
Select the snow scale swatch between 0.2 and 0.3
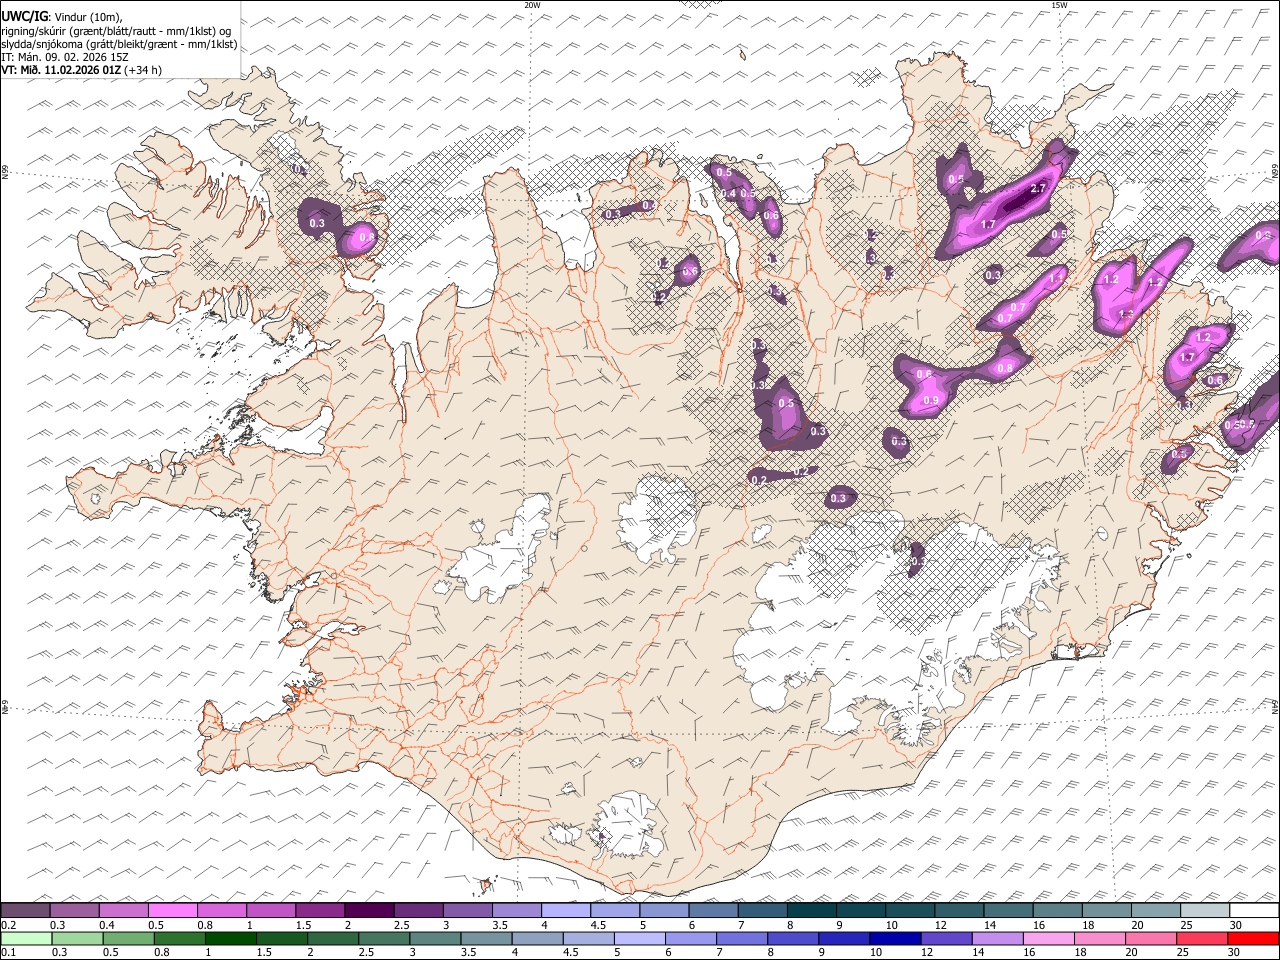coord(25,910)
